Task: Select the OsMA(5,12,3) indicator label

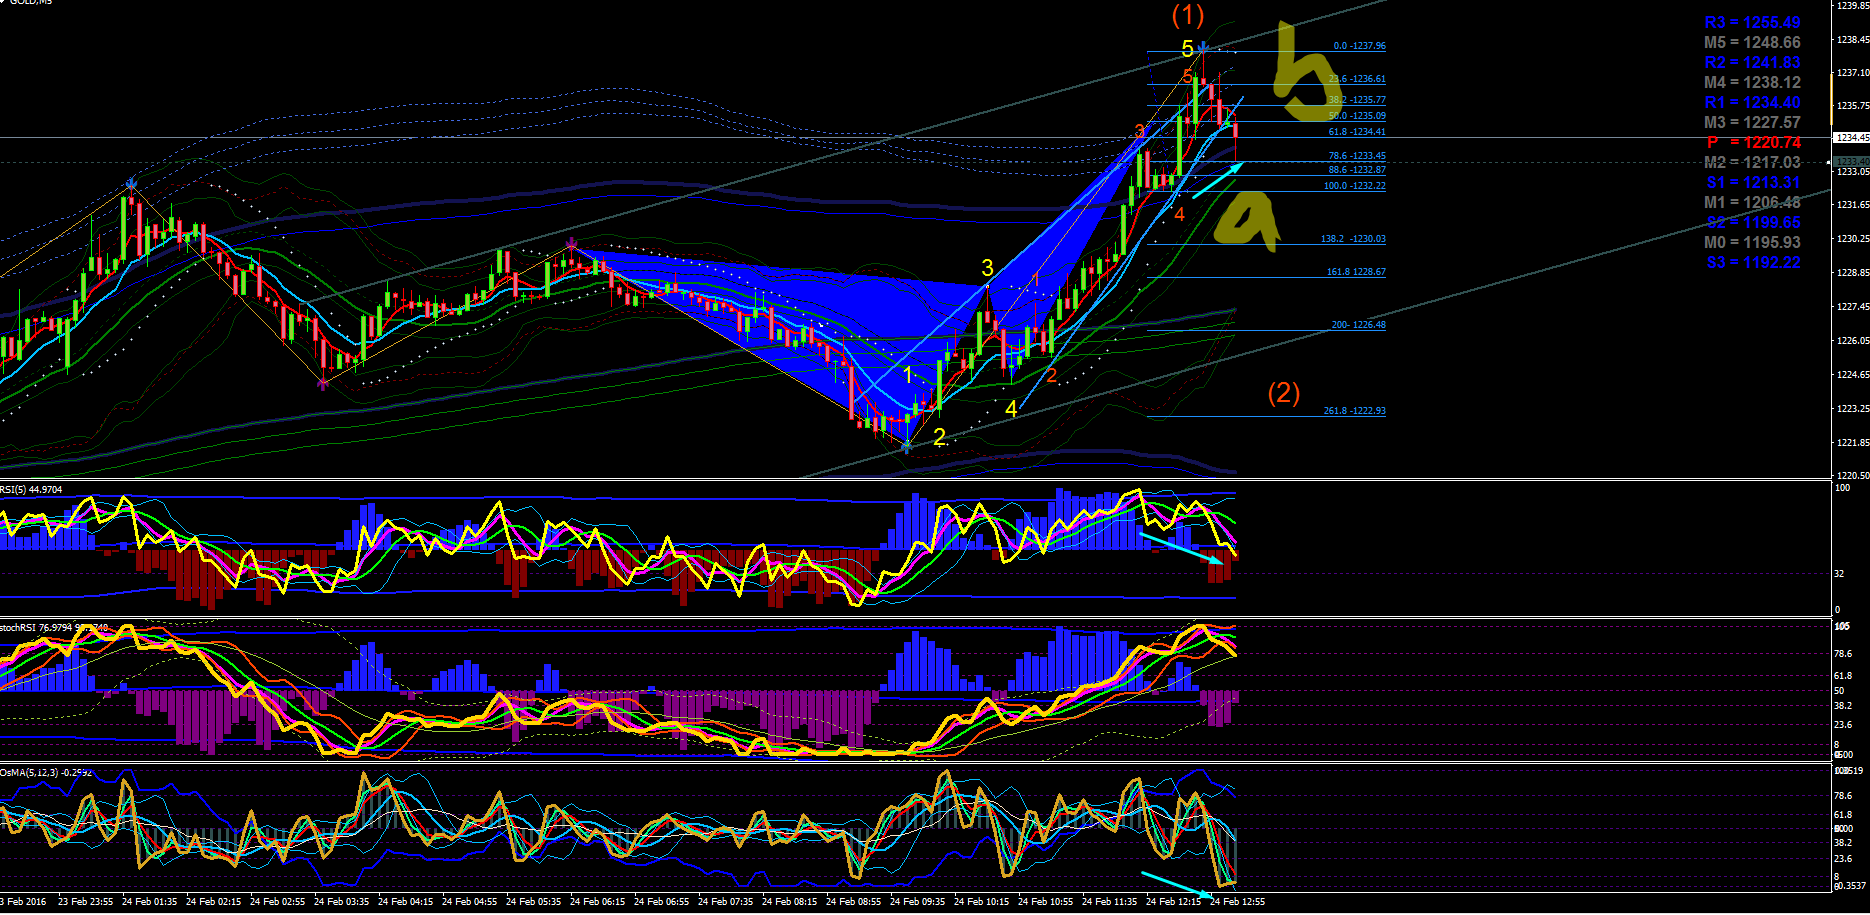Action: click(47, 772)
